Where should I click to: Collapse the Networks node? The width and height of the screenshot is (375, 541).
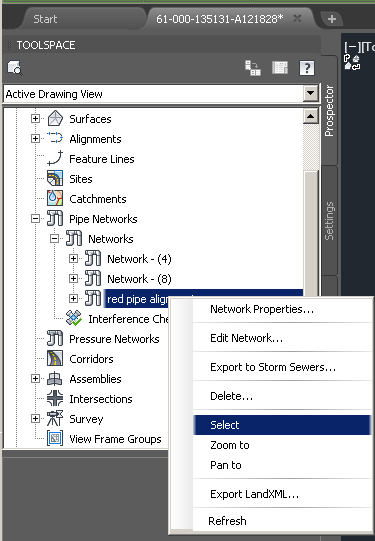click(x=54, y=239)
